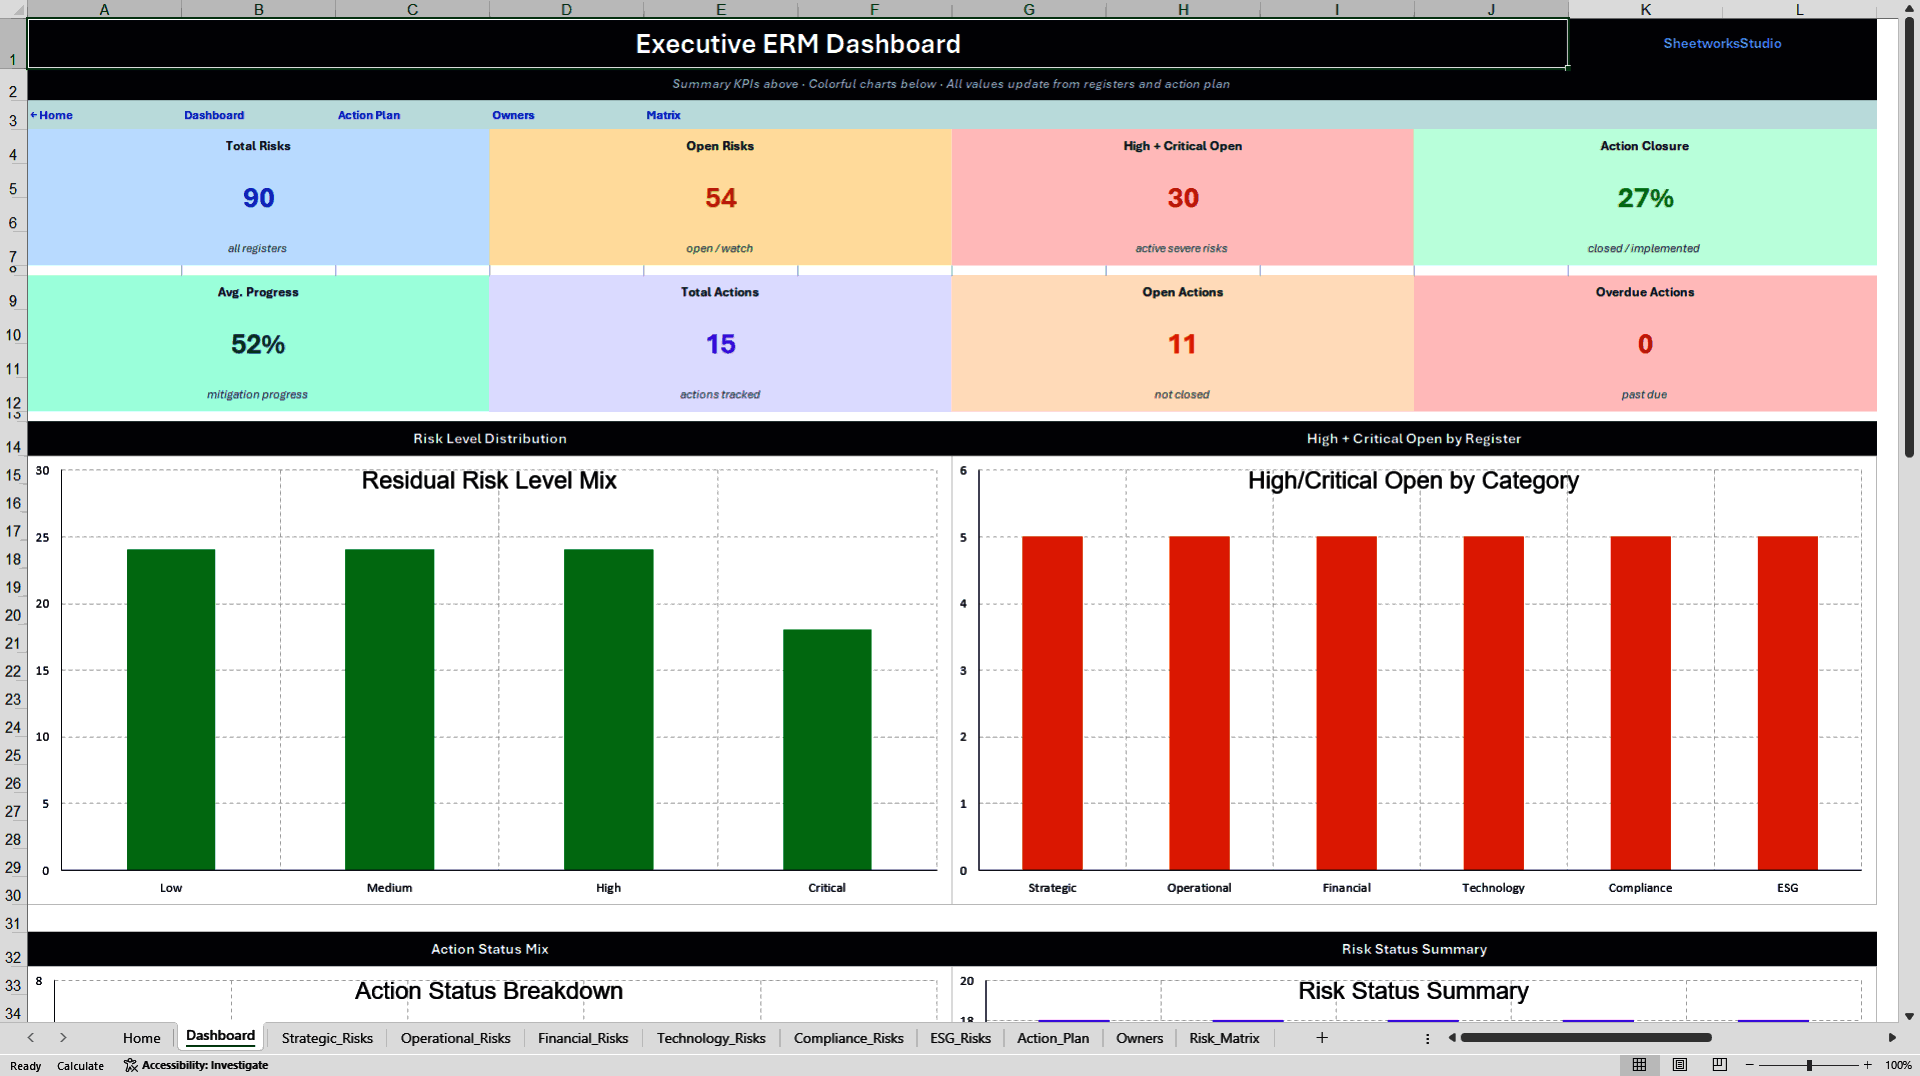Image resolution: width=1920 pixels, height=1076 pixels.
Task: Follow the Dashboard navigation link in row 3
Action: (214, 115)
